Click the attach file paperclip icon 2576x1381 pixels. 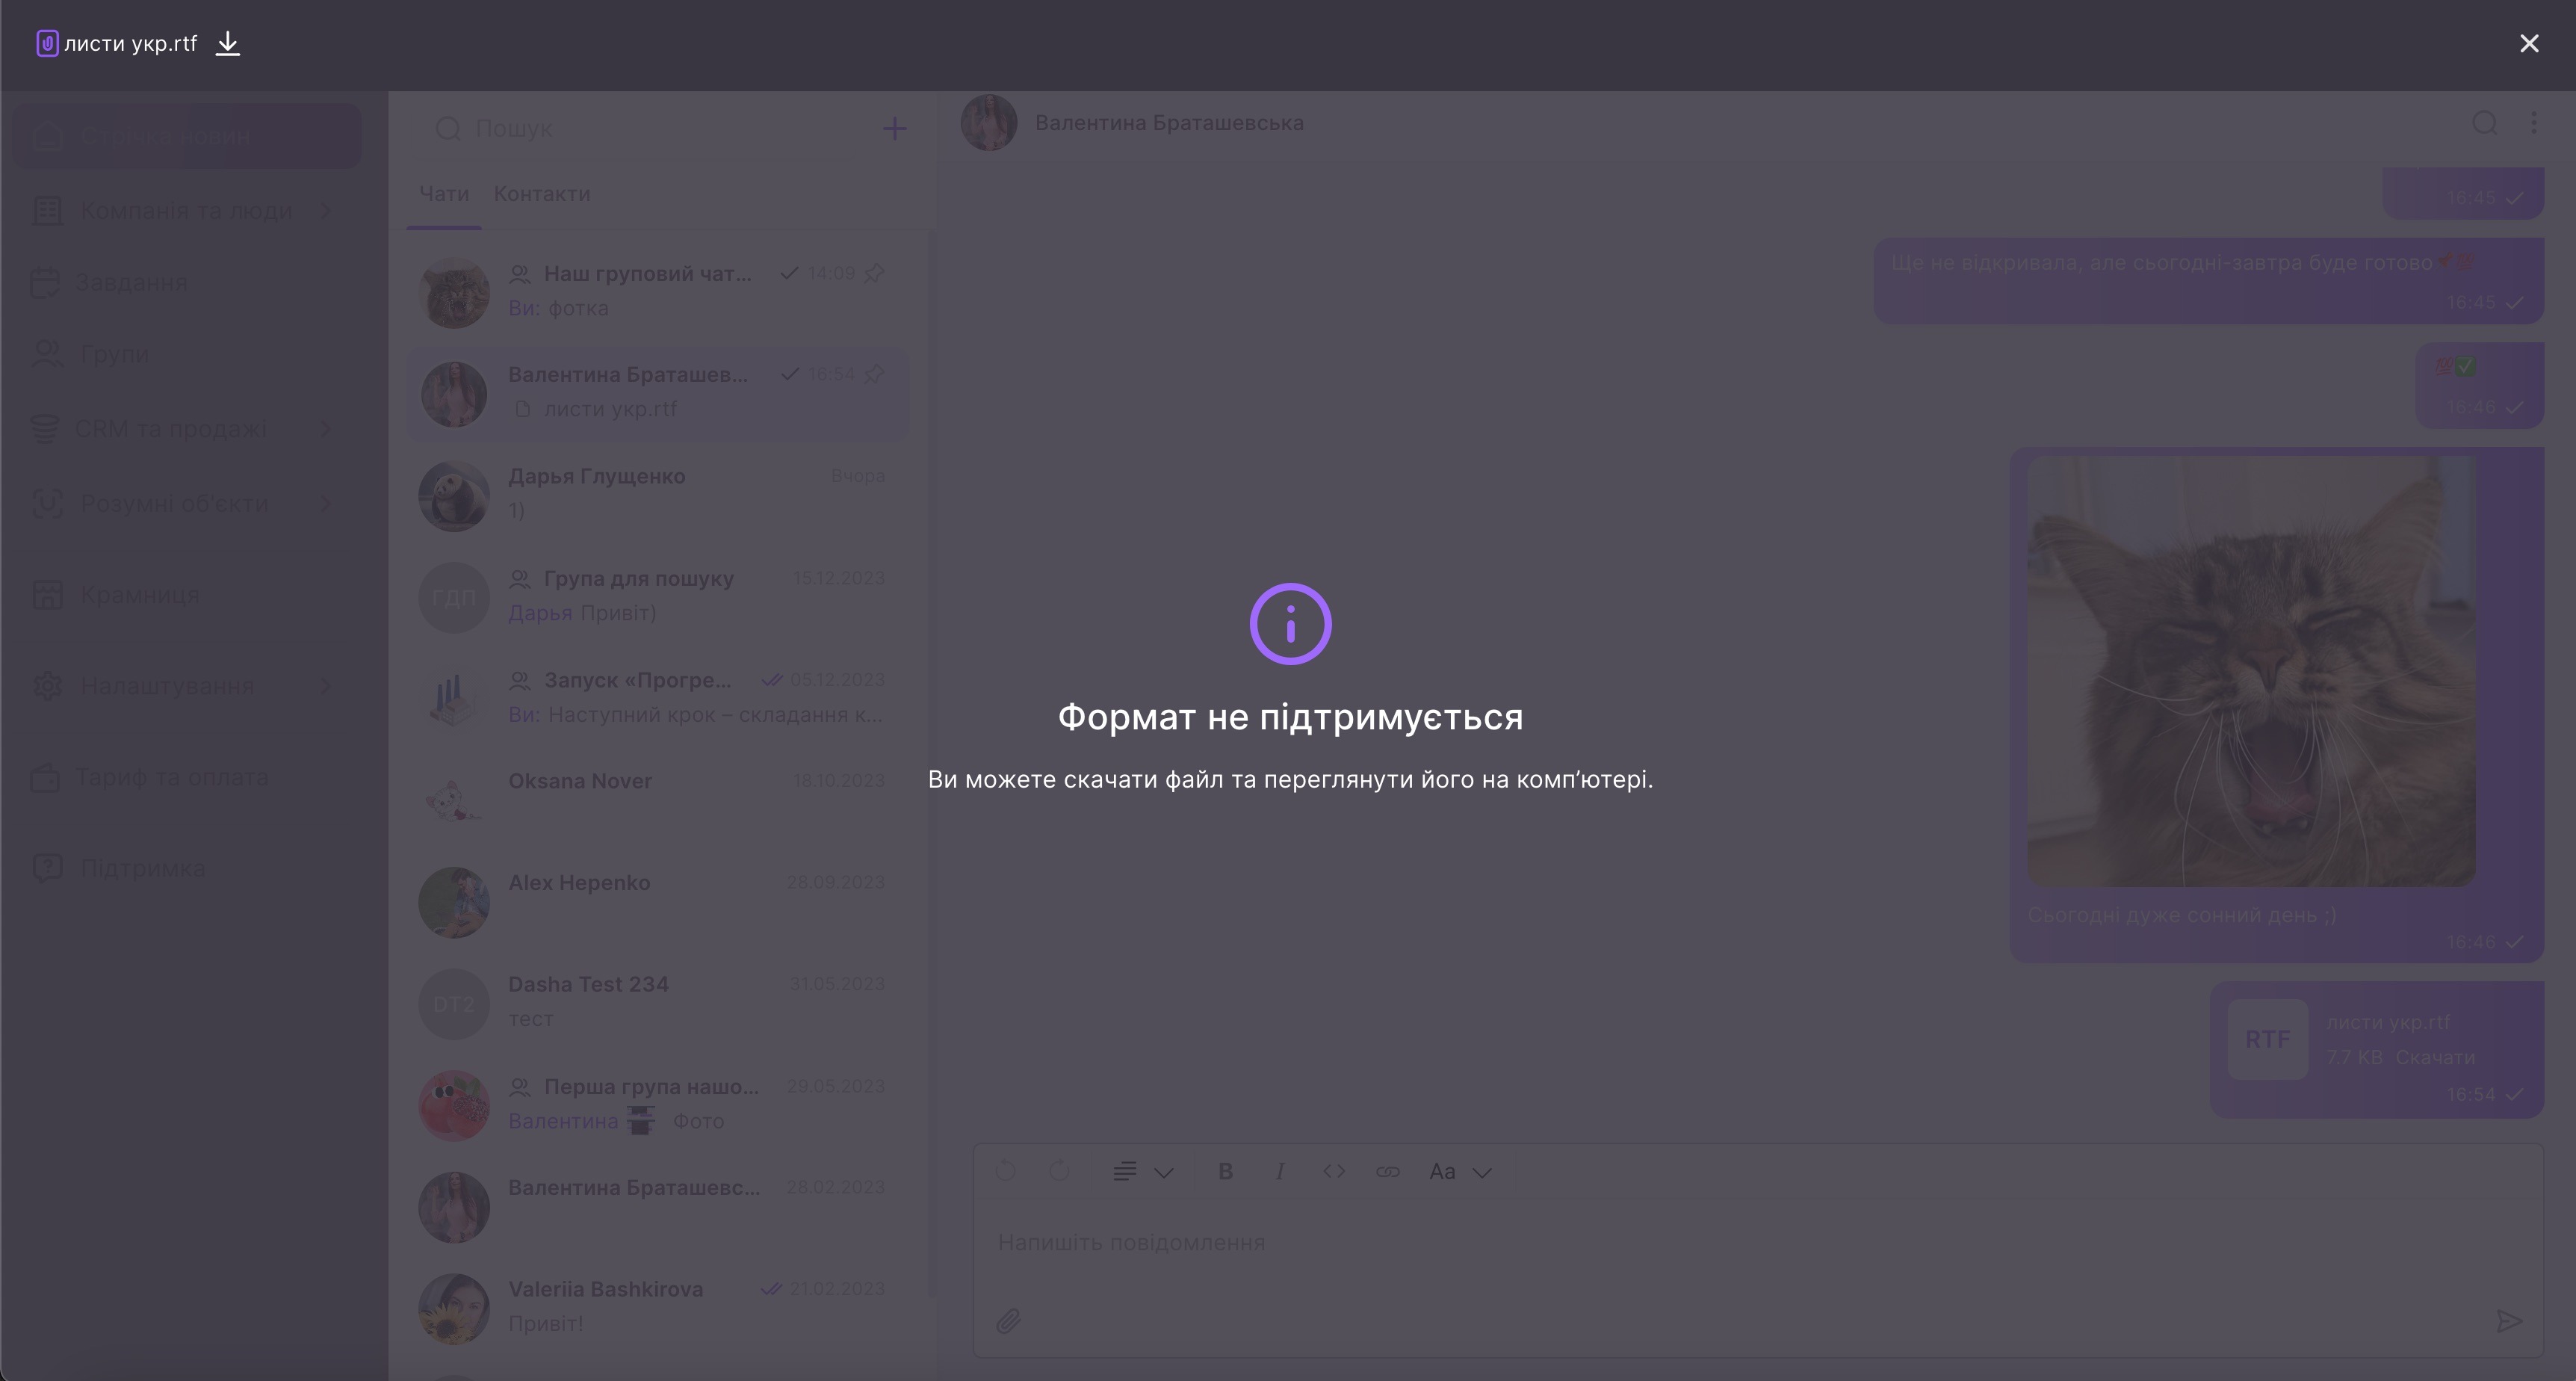pyautogui.click(x=1008, y=1322)
